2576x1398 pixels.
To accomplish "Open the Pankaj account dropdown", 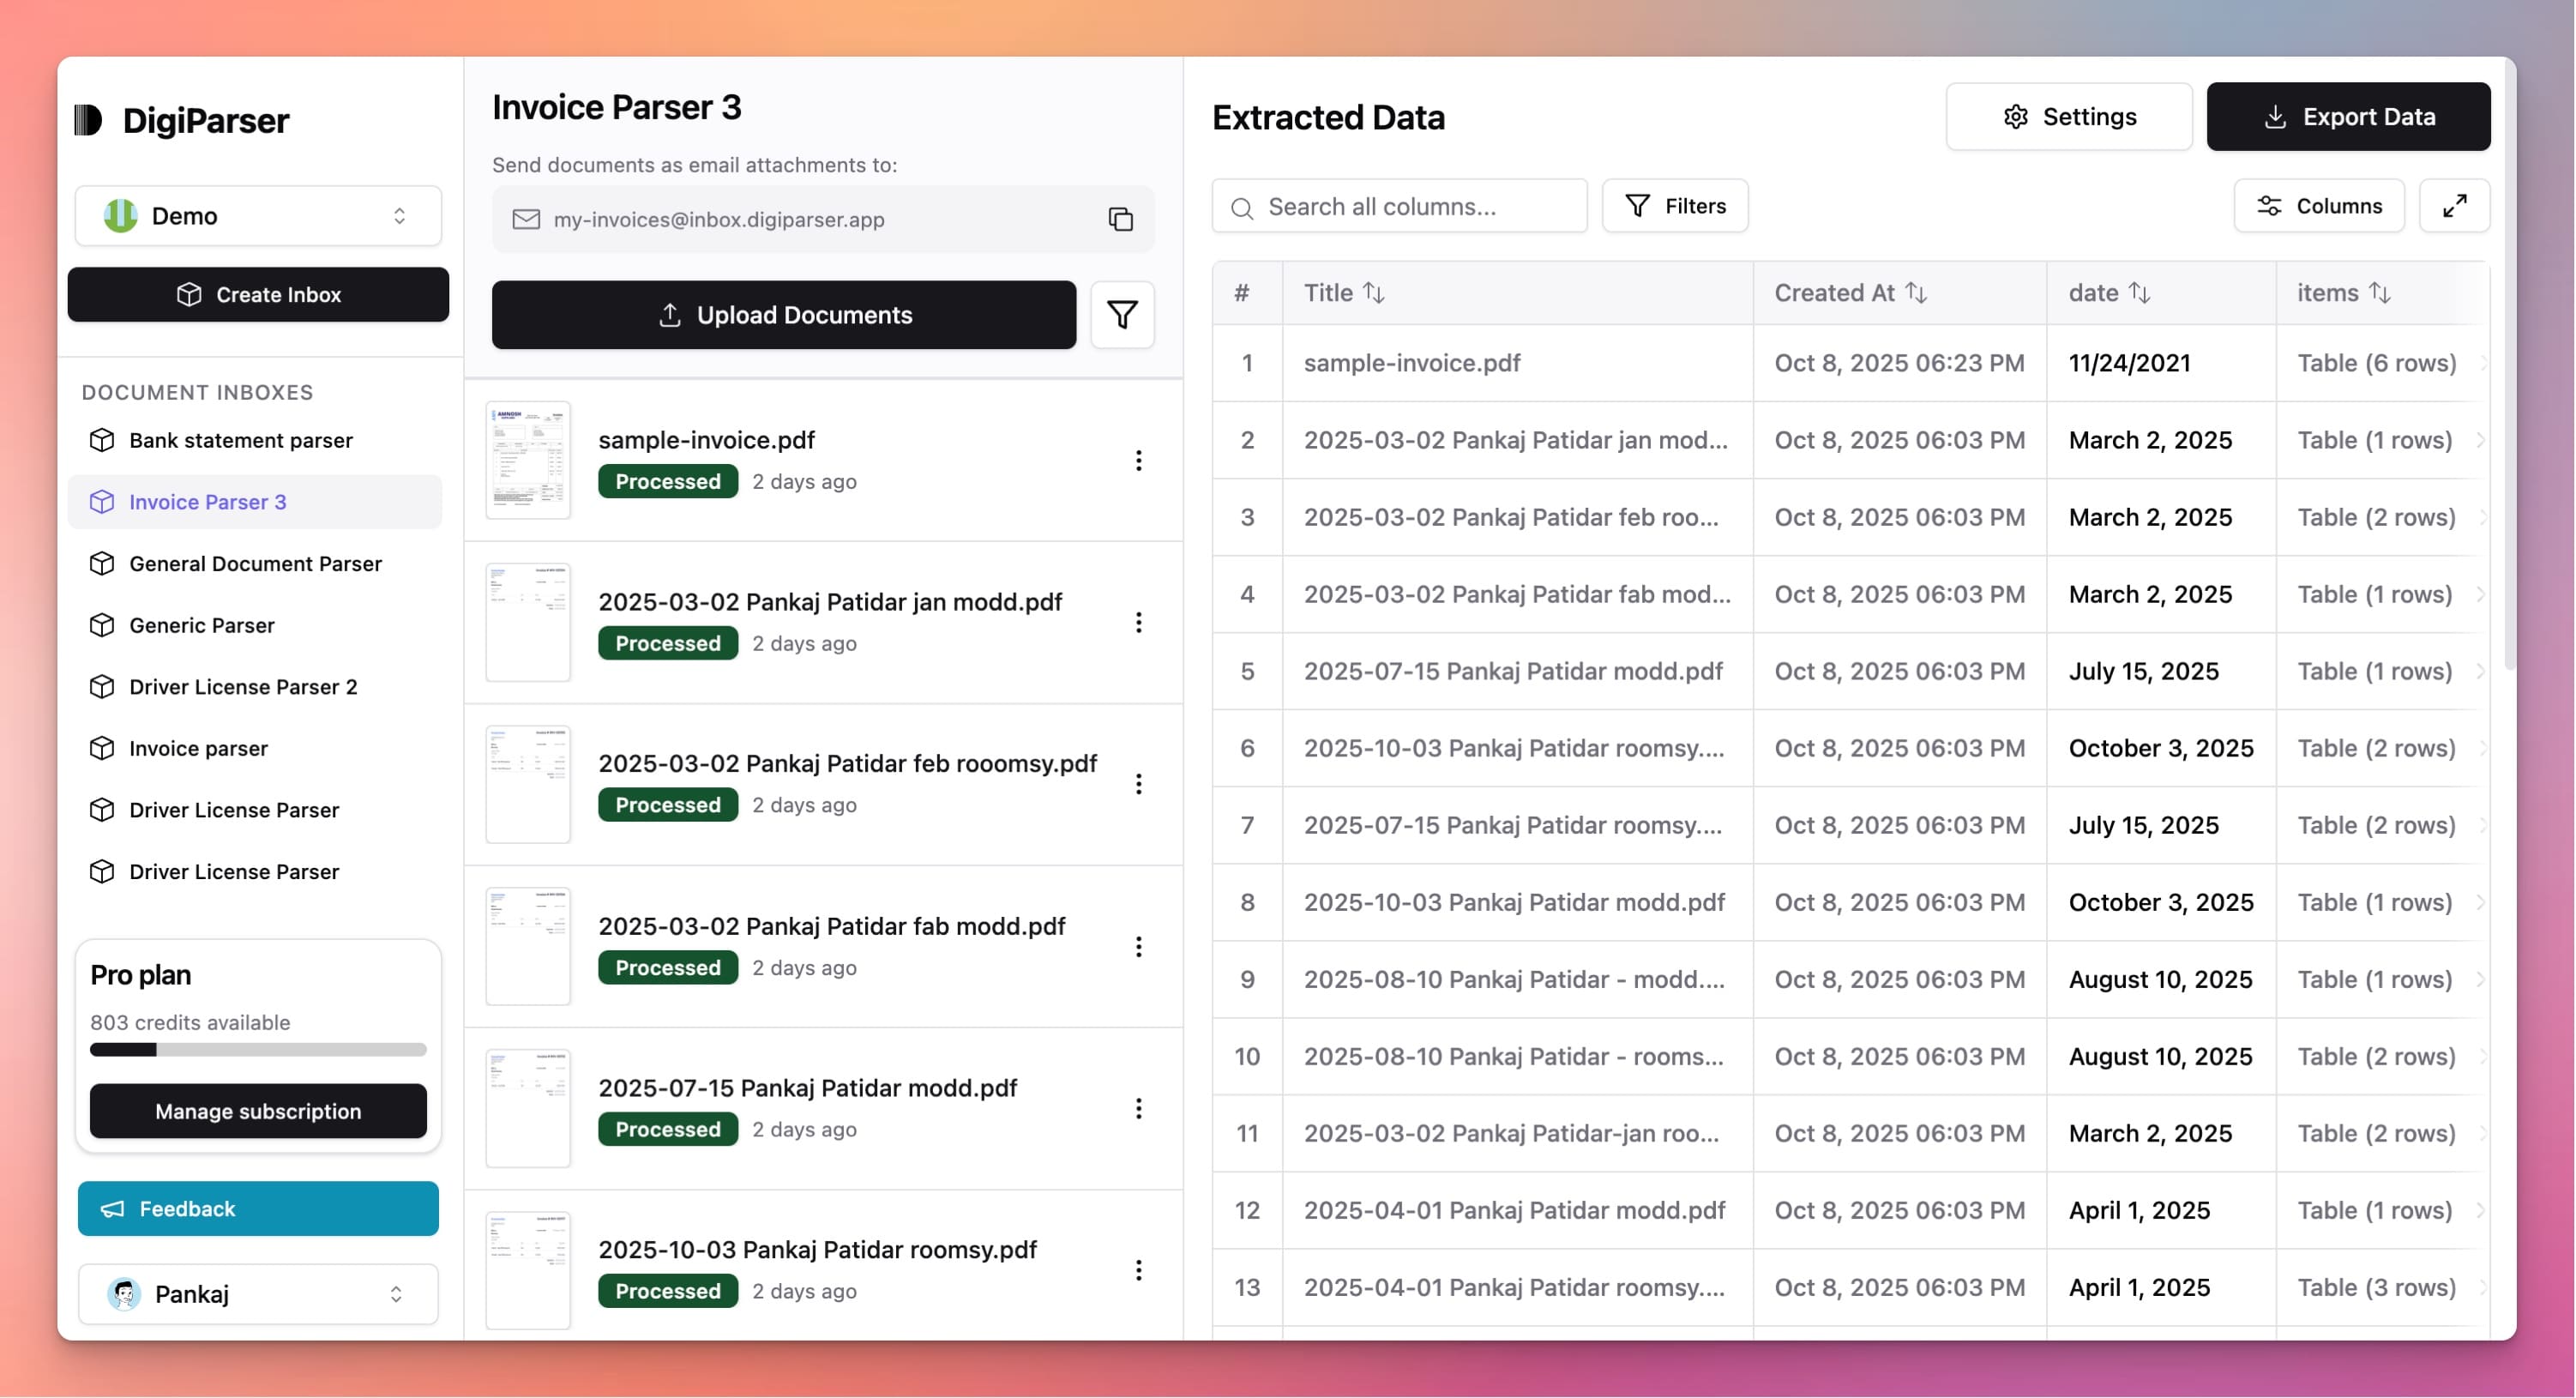I will (257, 1293).
